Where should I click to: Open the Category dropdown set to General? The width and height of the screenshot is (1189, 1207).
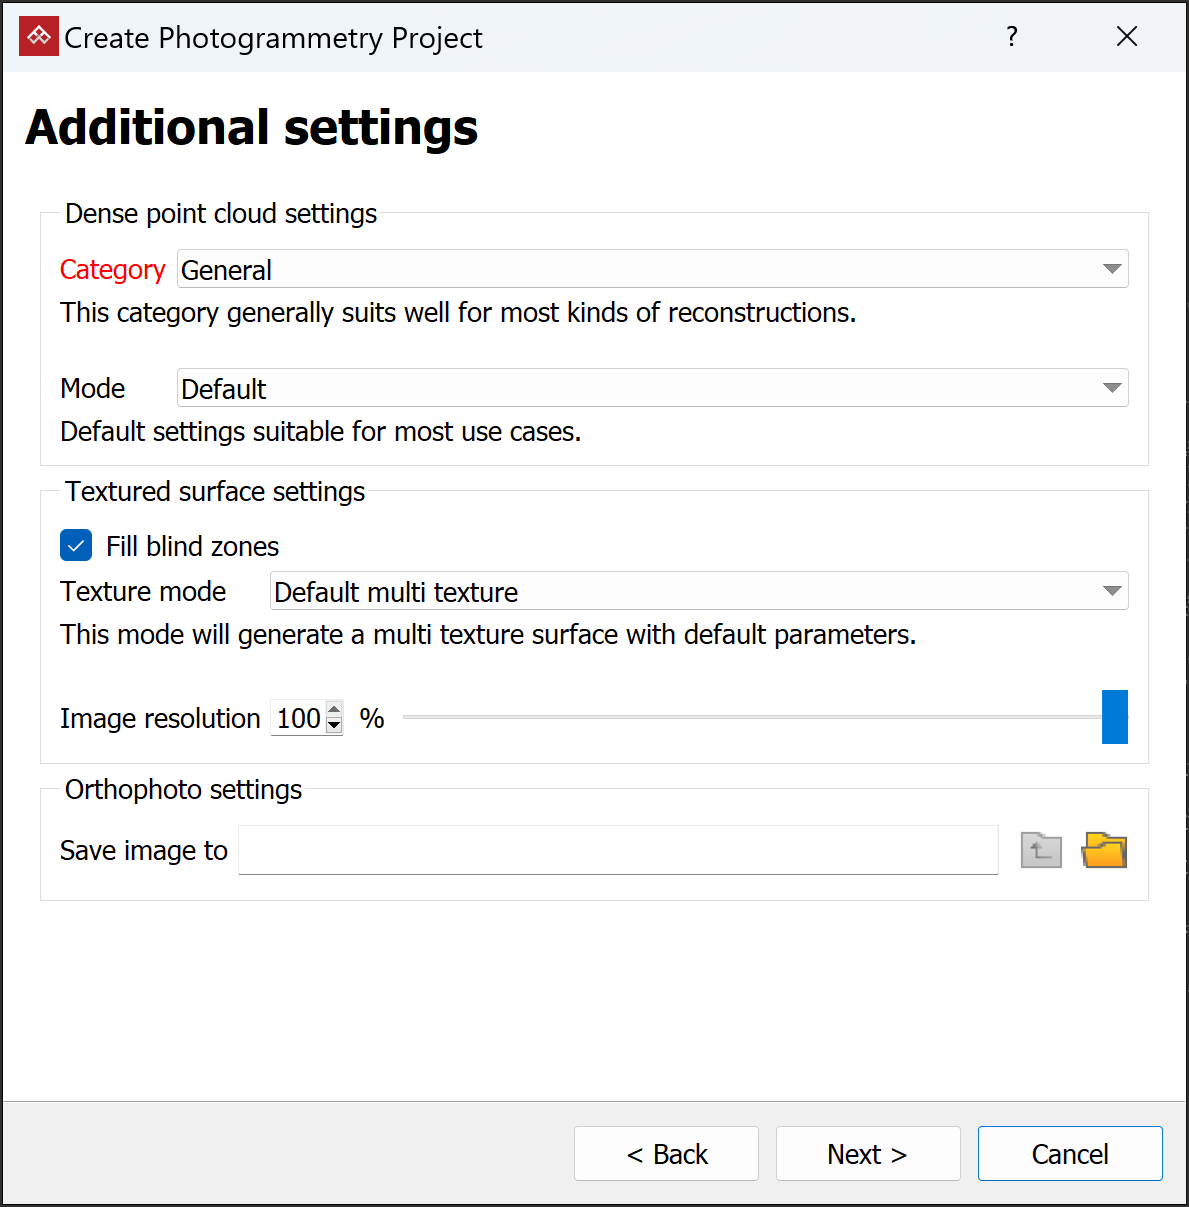pos(652,269)
